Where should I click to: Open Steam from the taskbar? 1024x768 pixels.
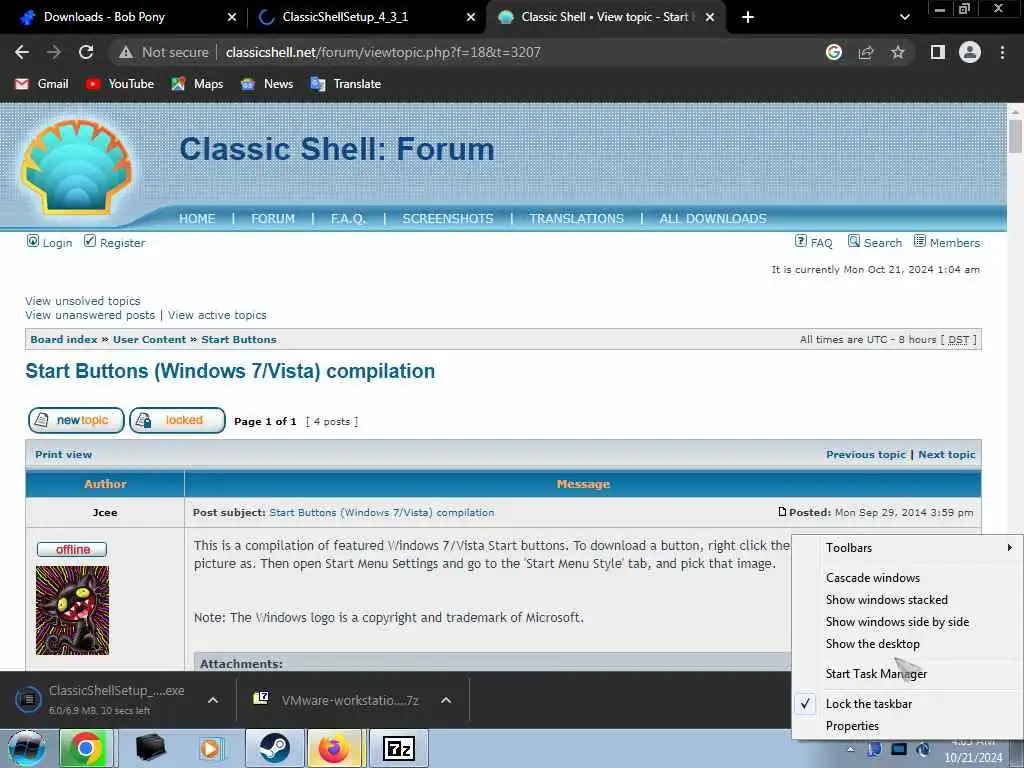[x=274, y=748]
